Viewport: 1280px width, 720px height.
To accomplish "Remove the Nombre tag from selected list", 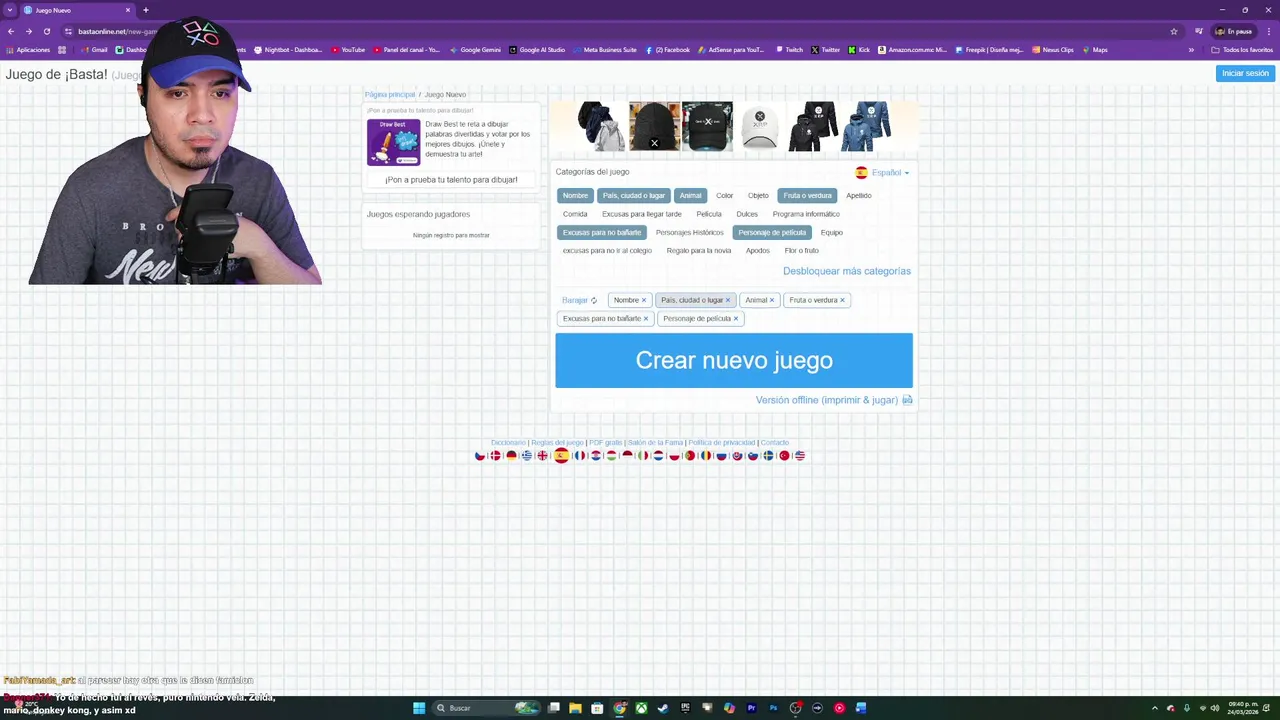I will 643,300.
